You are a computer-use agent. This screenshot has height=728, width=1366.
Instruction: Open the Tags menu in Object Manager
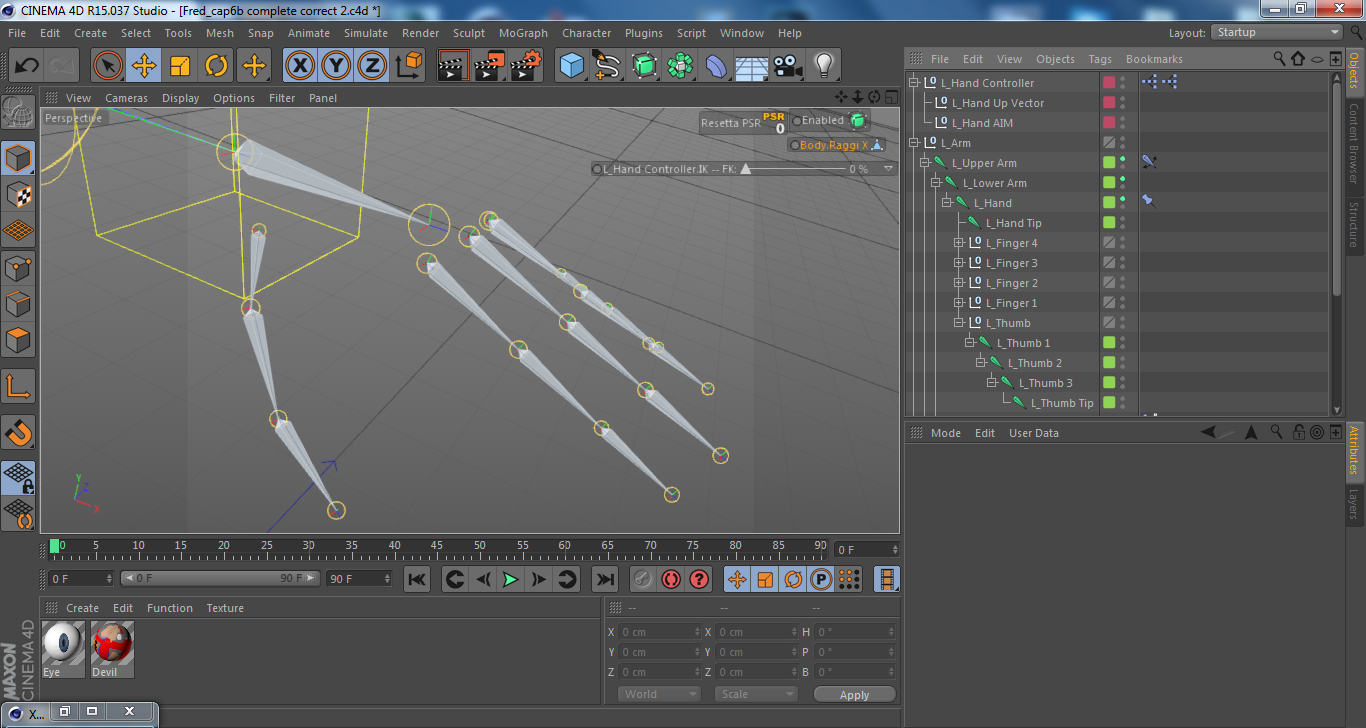pyautogui.click(x=1100, y=59)
